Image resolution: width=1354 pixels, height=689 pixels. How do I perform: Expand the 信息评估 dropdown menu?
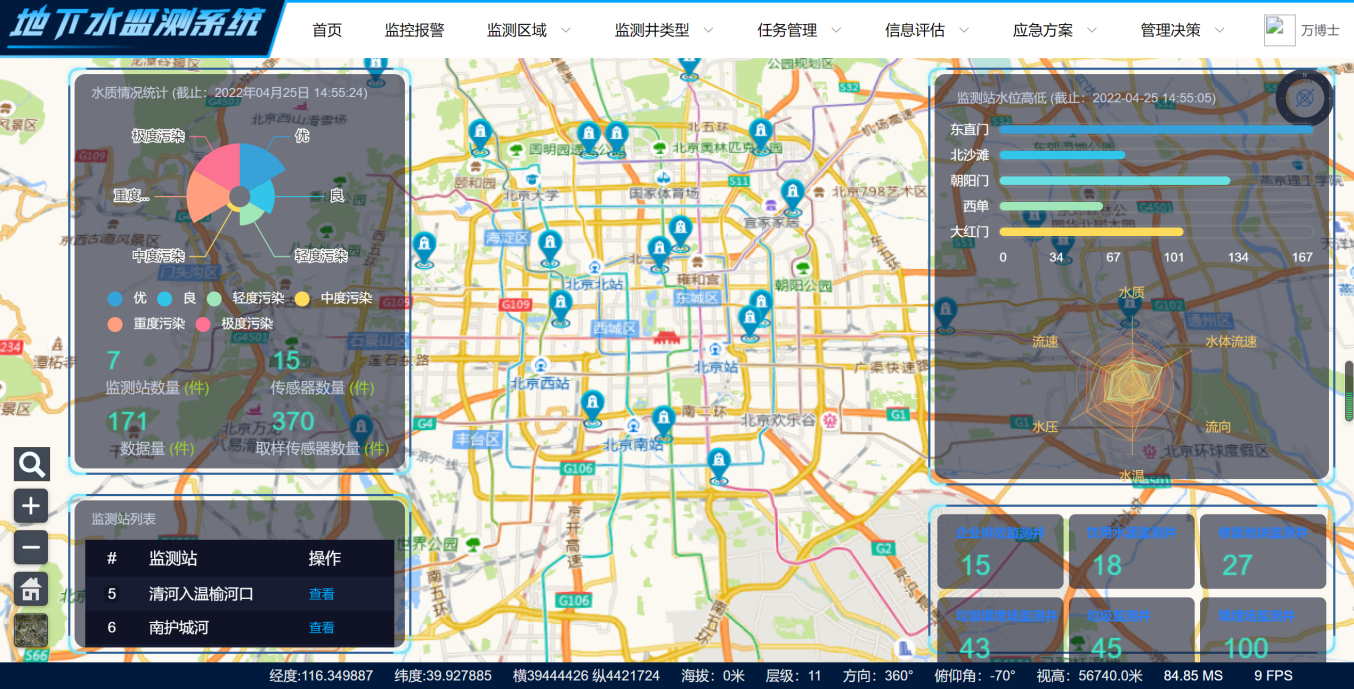tap(927, 30)
